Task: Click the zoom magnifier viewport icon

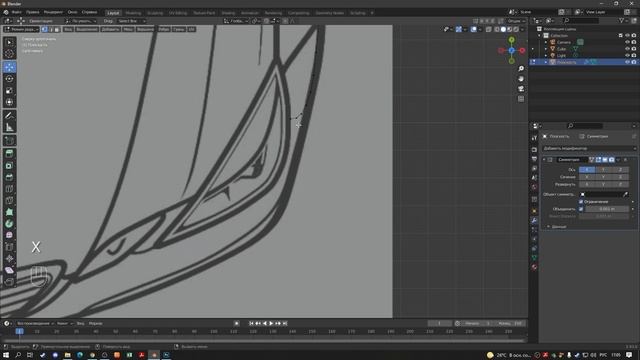Action: [521, 69]
